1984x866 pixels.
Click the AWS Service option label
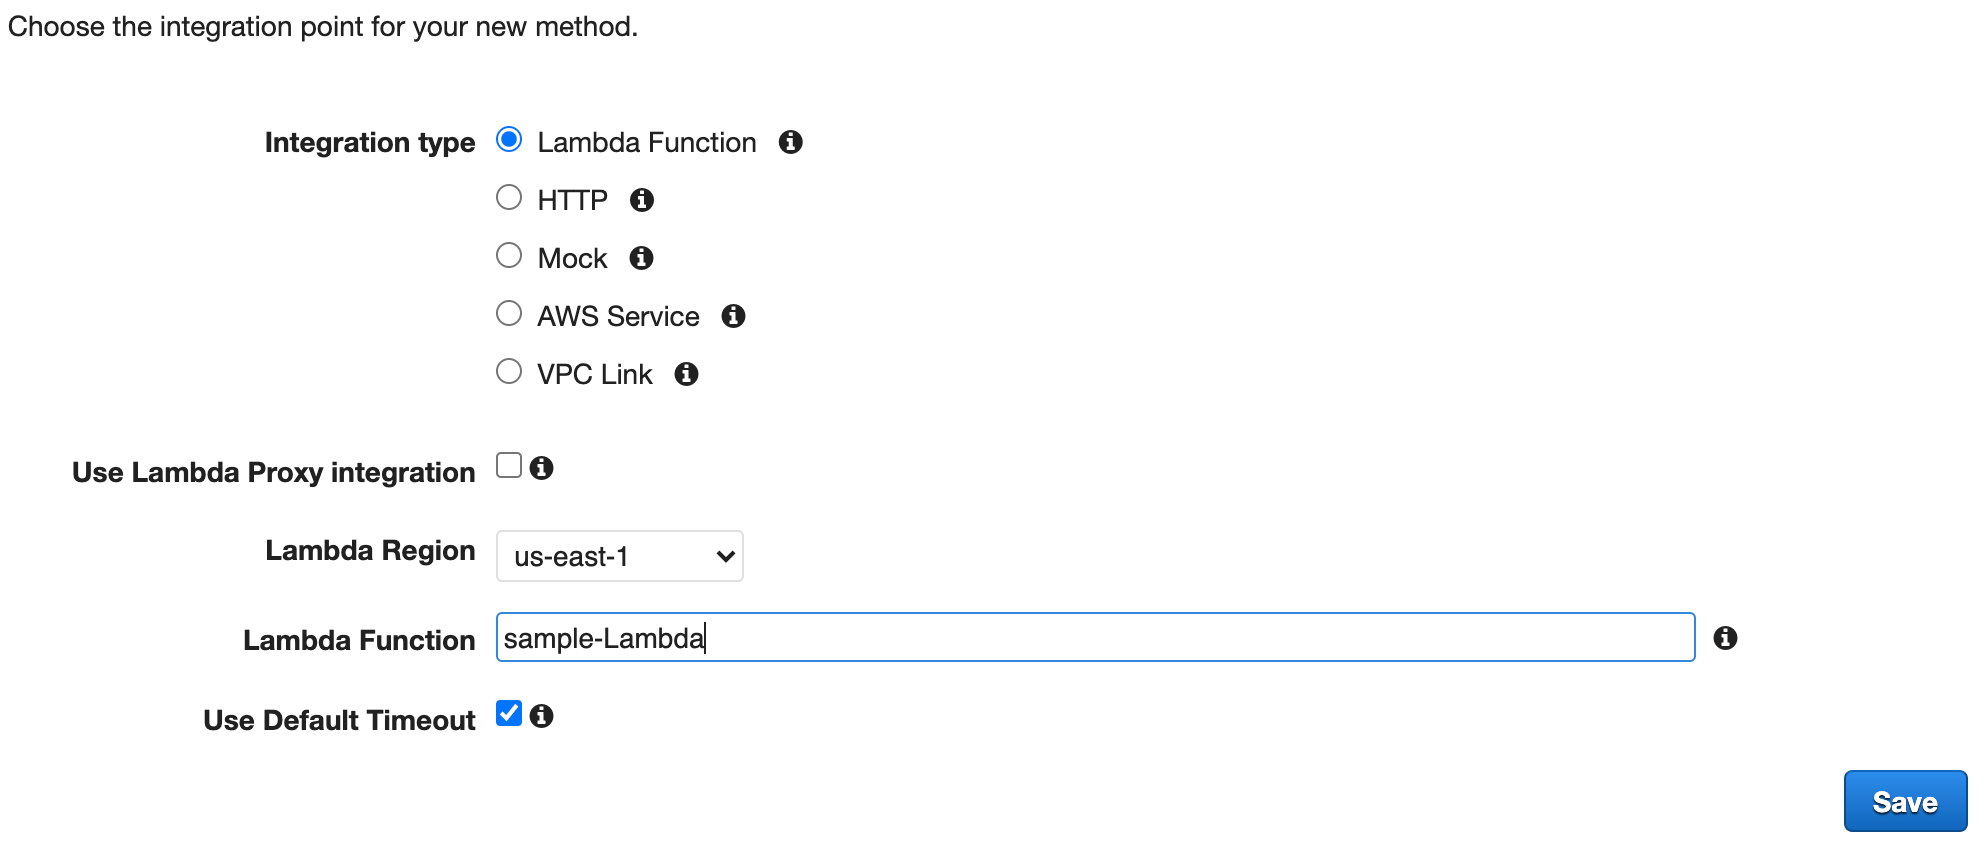click(x=618, y=316)
